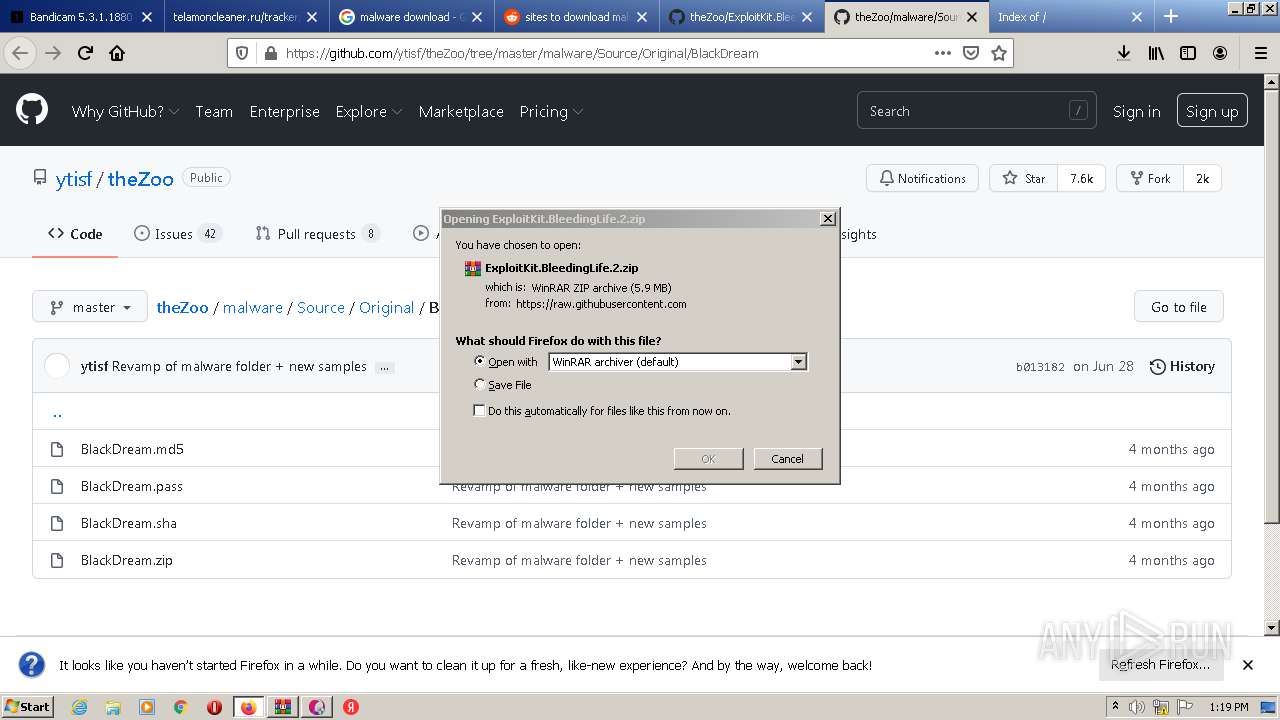Switch to WinRAR in taskbar
Viewport: 1280px width, 720px height.
[x=283, y=707]
